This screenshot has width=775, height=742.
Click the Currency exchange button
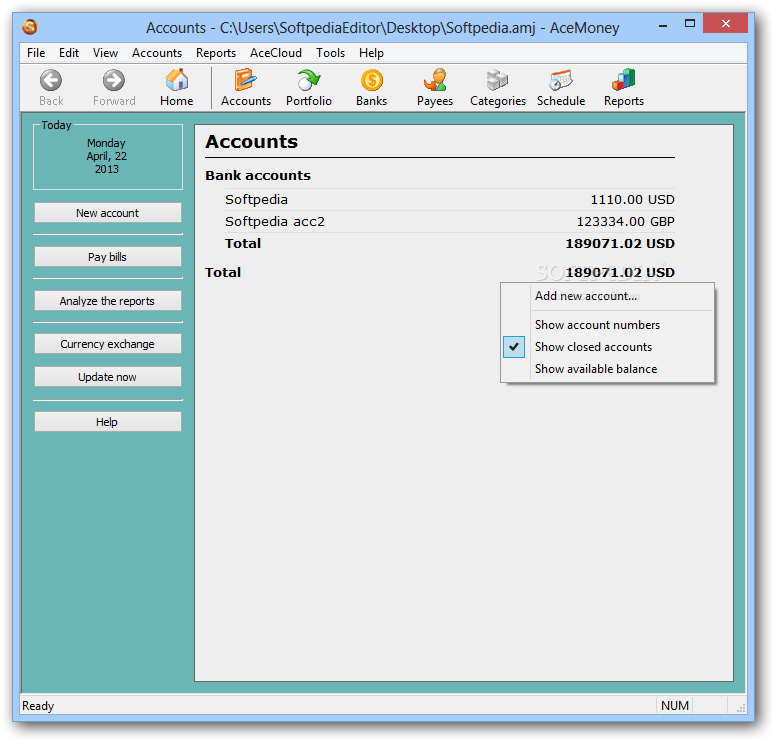coord(108,344)
